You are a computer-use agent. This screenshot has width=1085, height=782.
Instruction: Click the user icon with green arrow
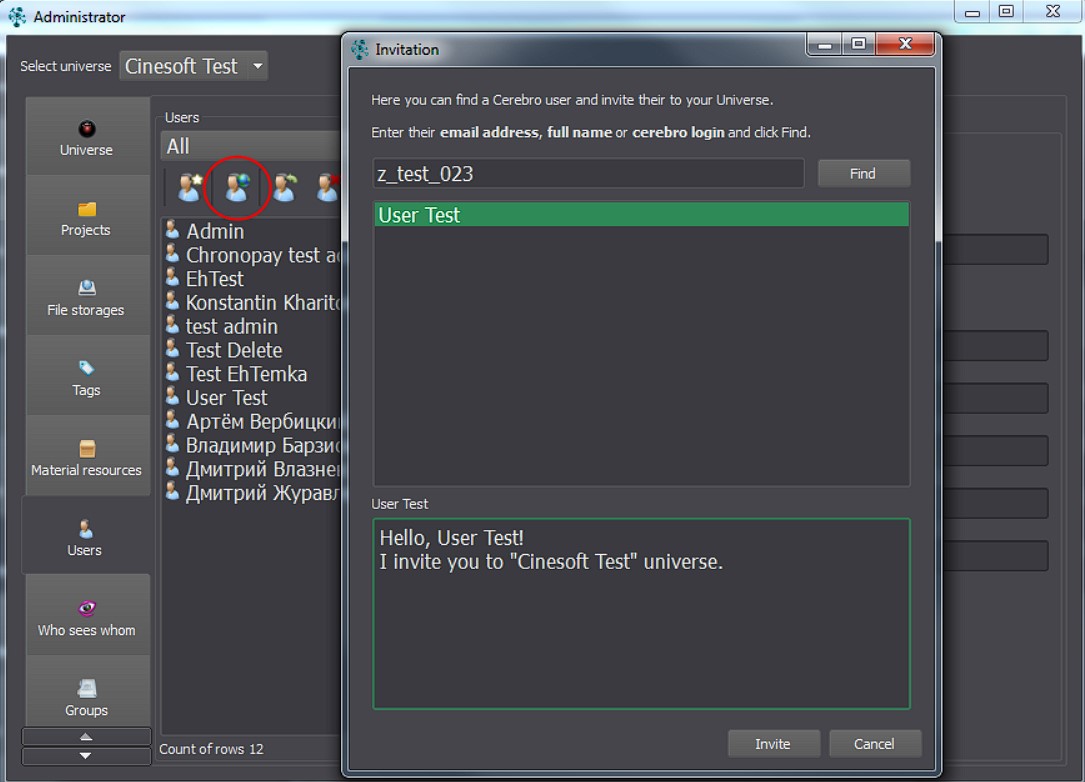[x=284, y=188]
